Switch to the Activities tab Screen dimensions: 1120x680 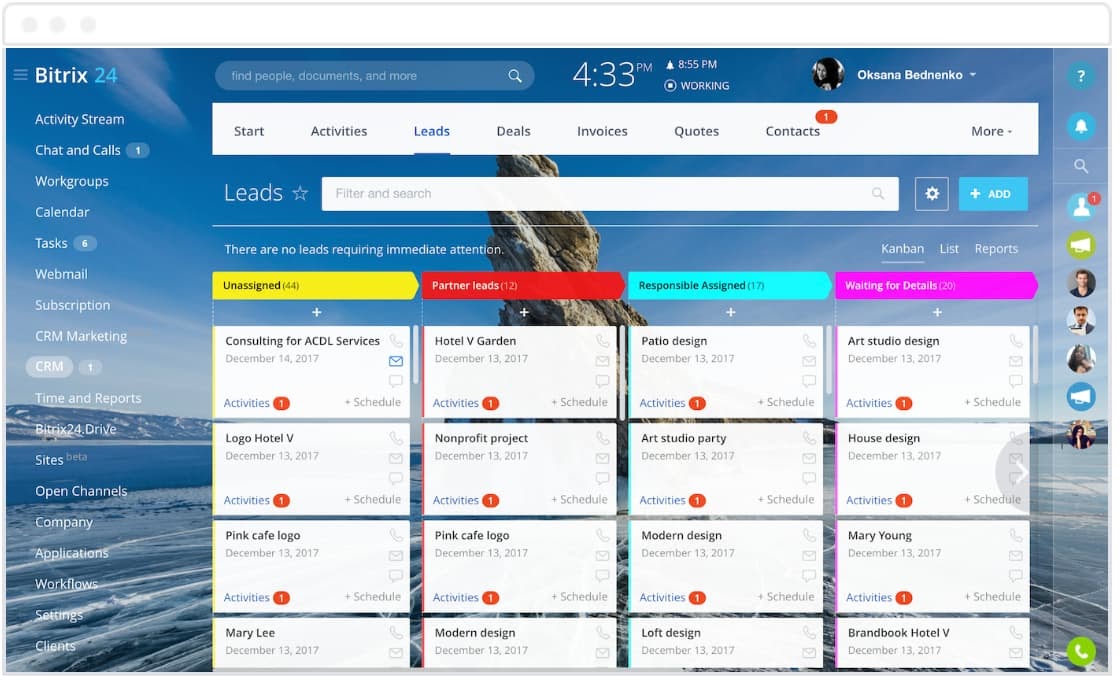[341, 132]
